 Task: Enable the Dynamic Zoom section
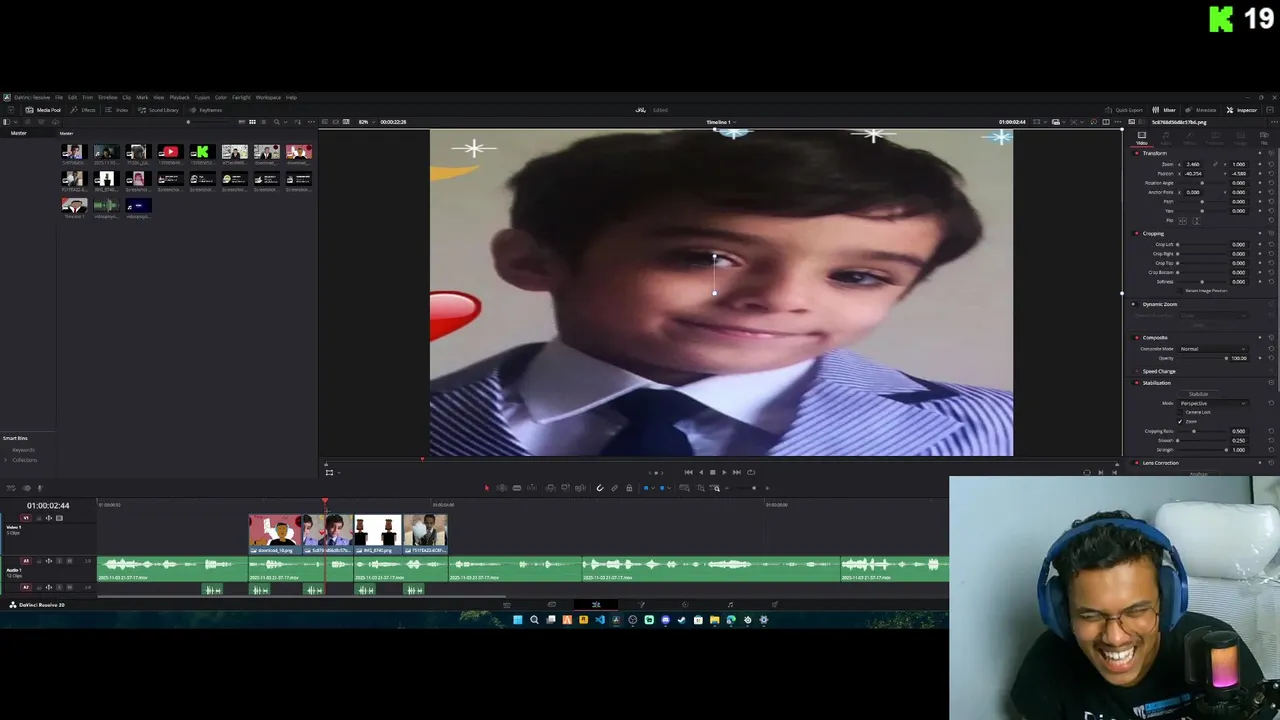(x=1133, y=304)
